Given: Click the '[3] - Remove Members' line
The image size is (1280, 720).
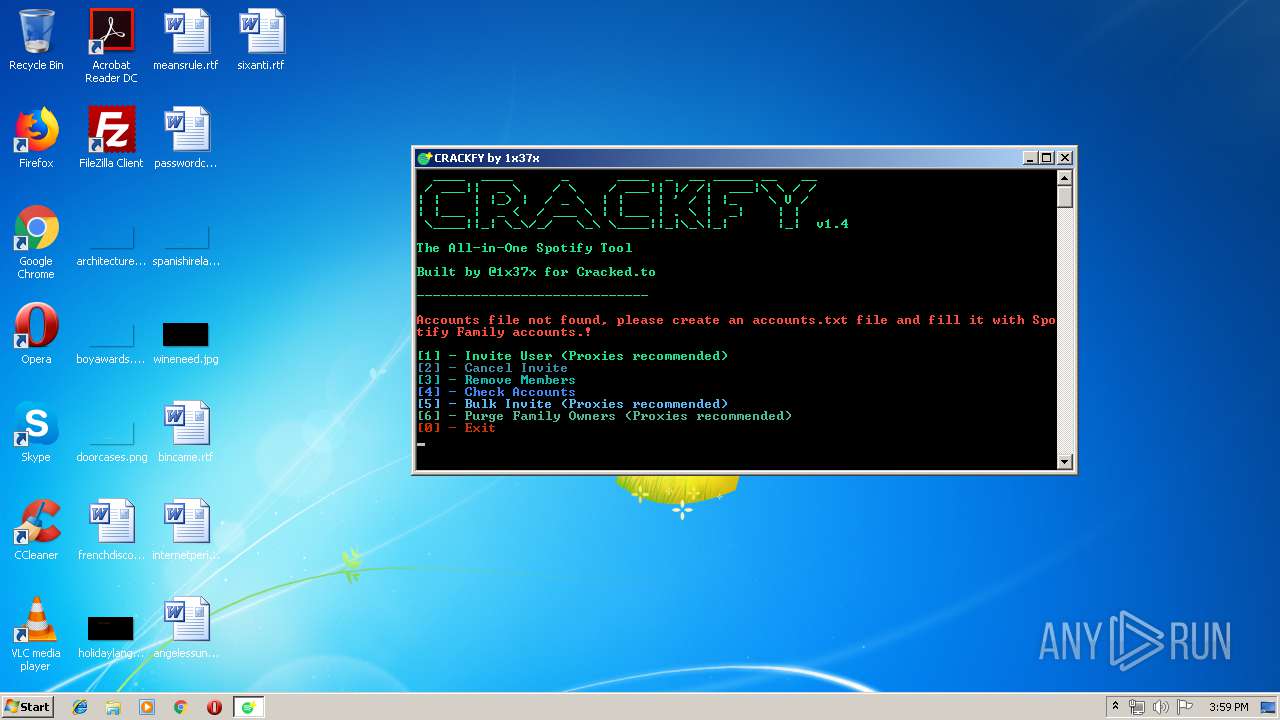Looking at the screenshot, I should (496, 380).
